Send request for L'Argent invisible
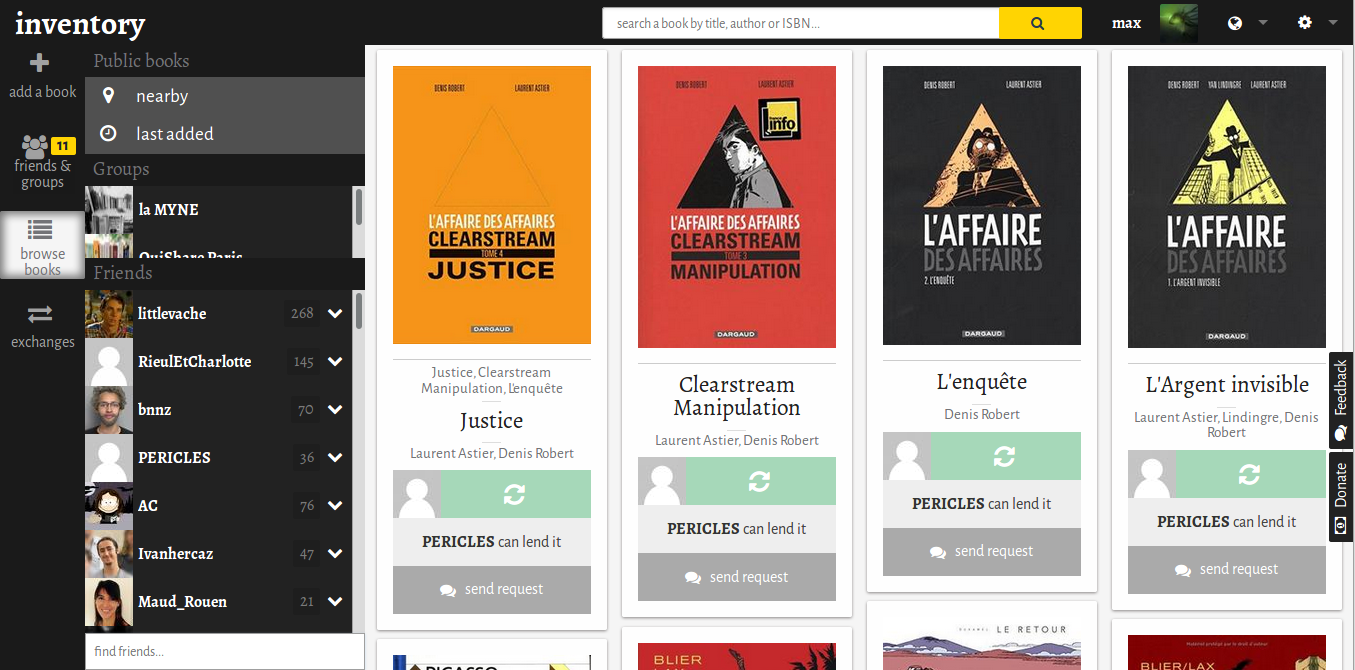This screenshot has height=670, width=1355. tap(1227, 570)
